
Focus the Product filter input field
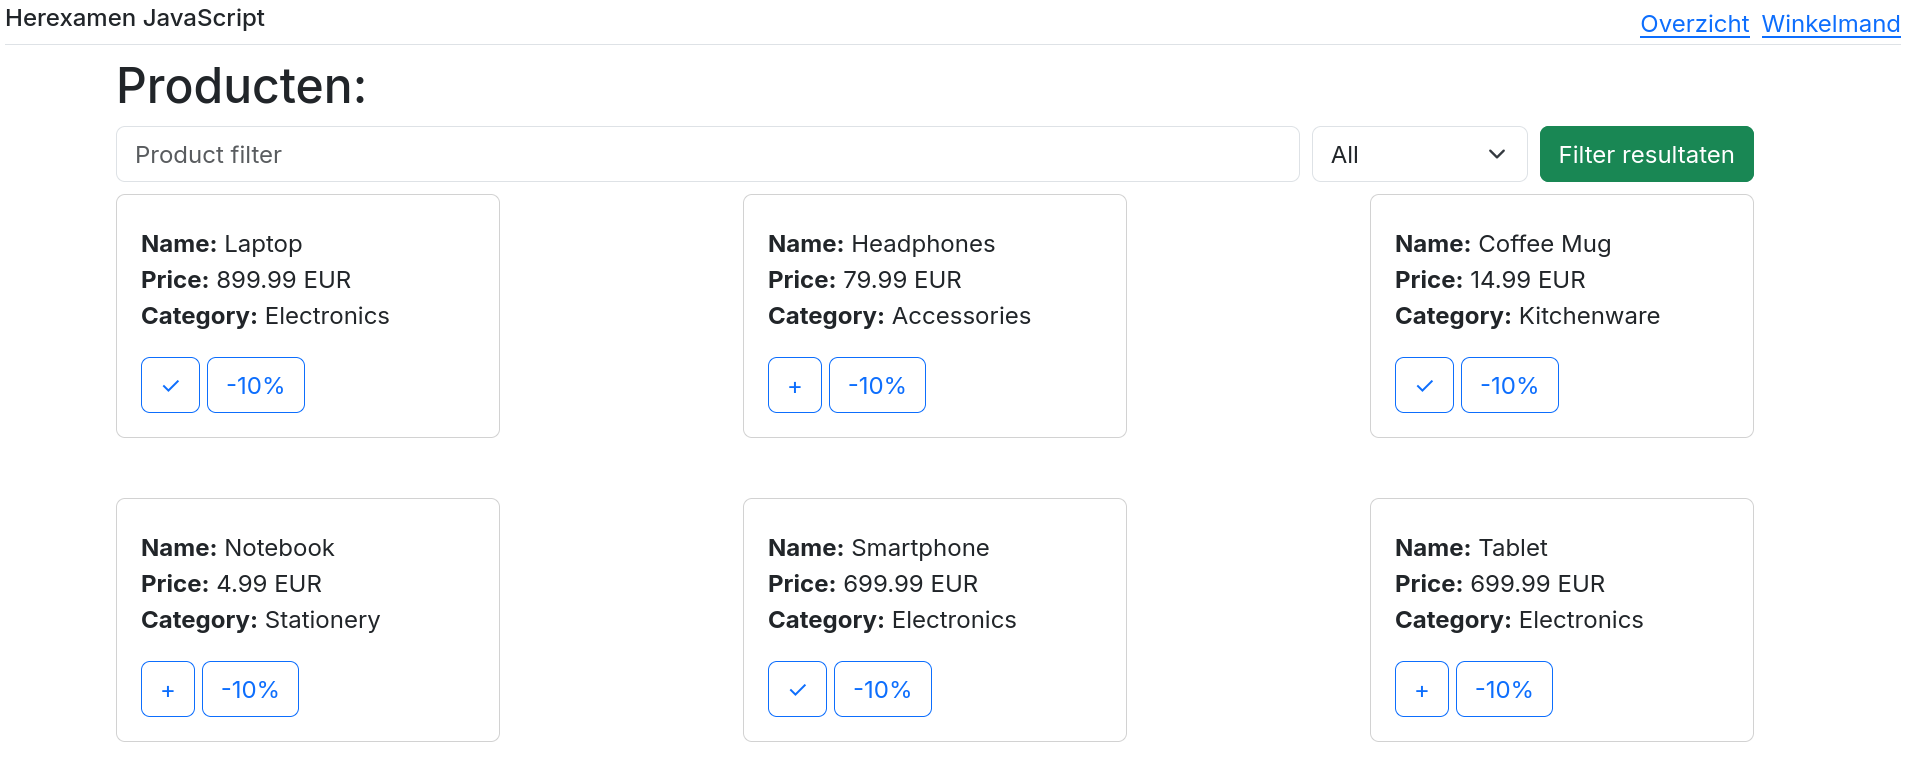(x=707, y=154)
